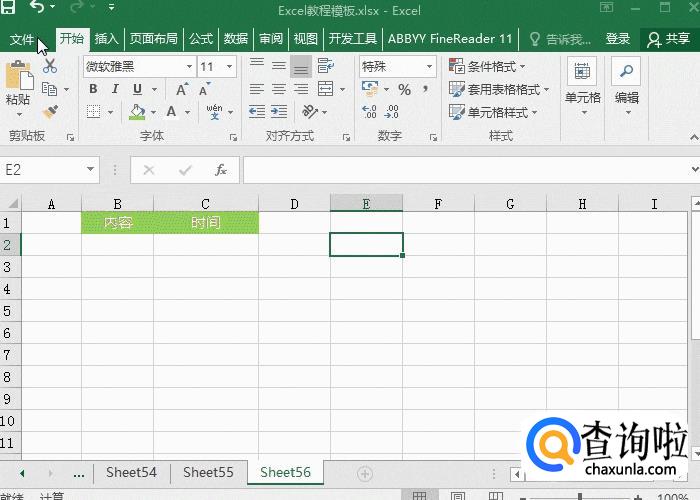Increase decimal places icon
The image size is (700, 500).
pos(369,112)
